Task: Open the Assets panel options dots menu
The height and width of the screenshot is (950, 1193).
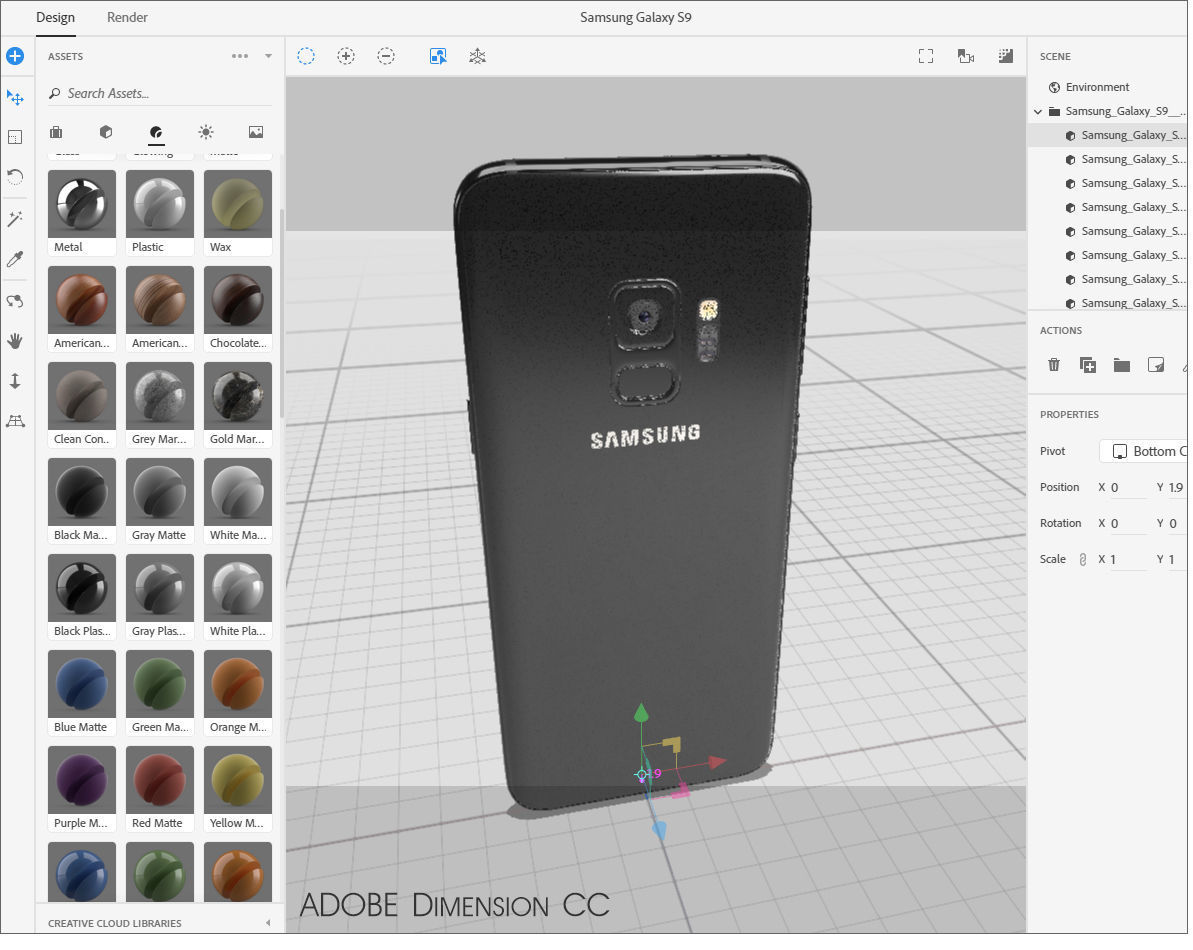Action: (240, 56)
